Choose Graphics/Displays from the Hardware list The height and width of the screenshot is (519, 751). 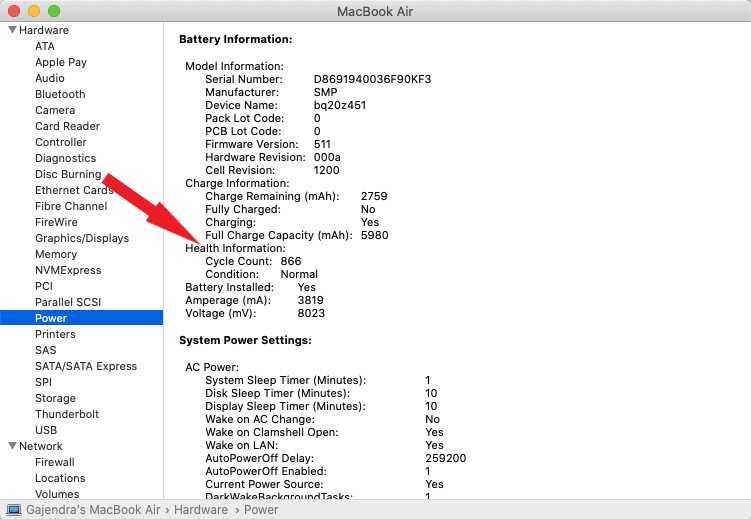coord(82,238)
